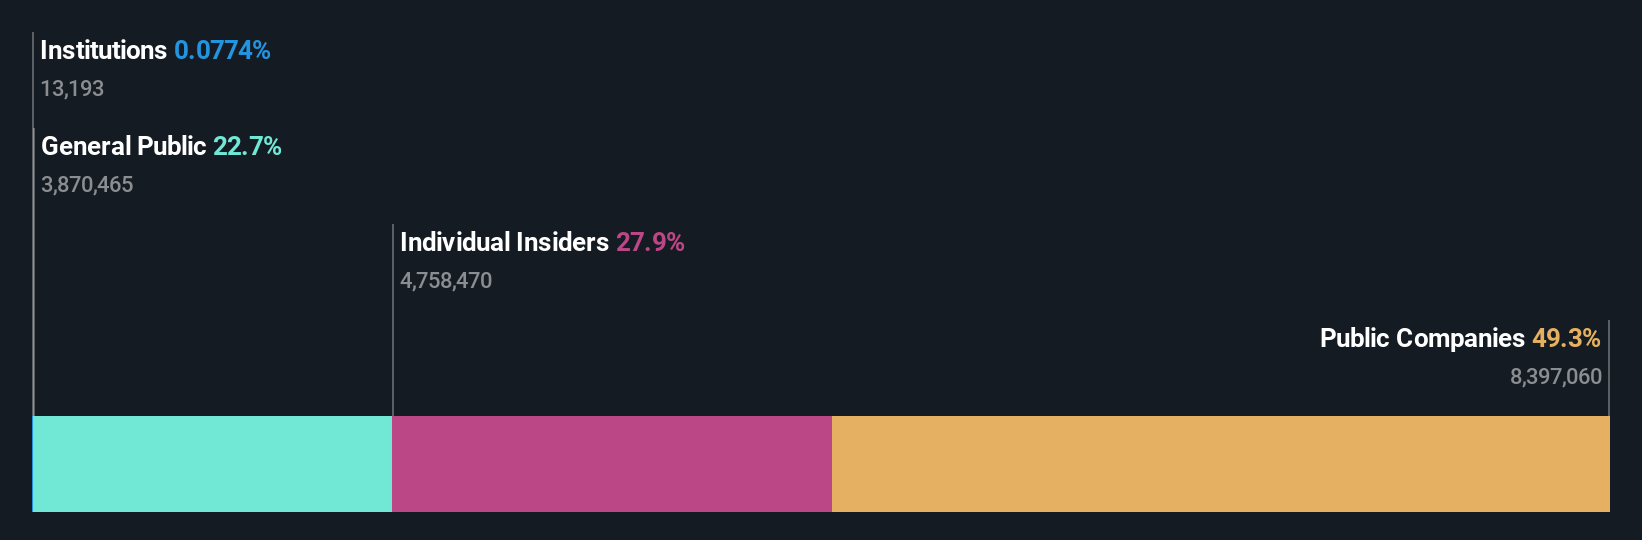Click the vertical marker line beside General Public label
The width and height of the screenshot is (1642, 540).
pyautogui.click(x=34, y=272)
